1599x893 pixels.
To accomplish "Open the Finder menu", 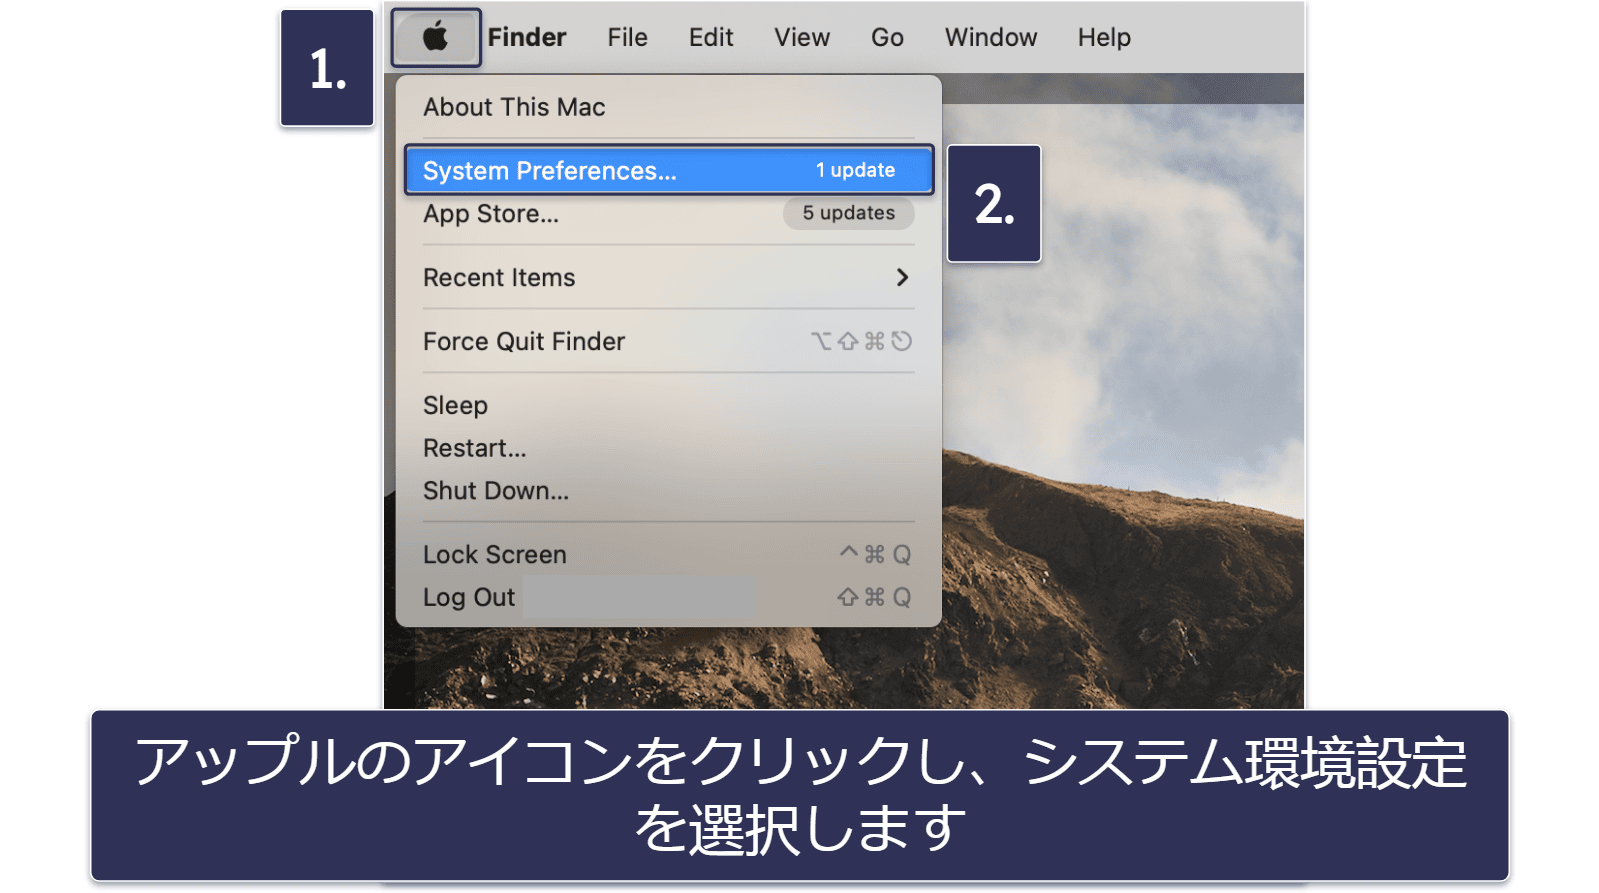I will pyautogui.click(x=527, y=38).
